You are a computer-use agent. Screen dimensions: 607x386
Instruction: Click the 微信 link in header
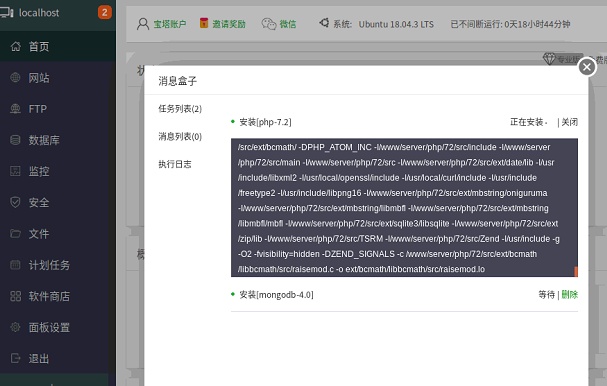click(x=288, y=24)
